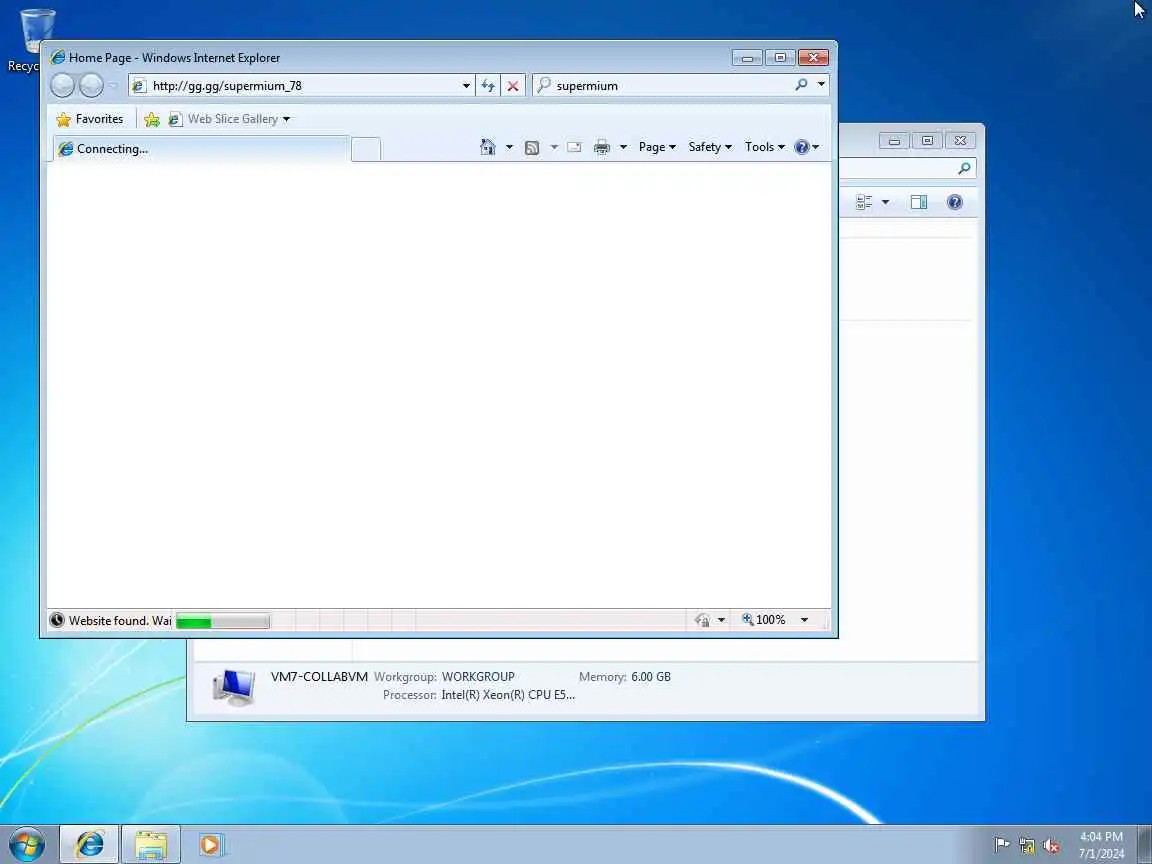Viewport: 1152px width, 864px height.
Task: Expand the security zone dropdown in status bar
Action: (x=721, y=620)
